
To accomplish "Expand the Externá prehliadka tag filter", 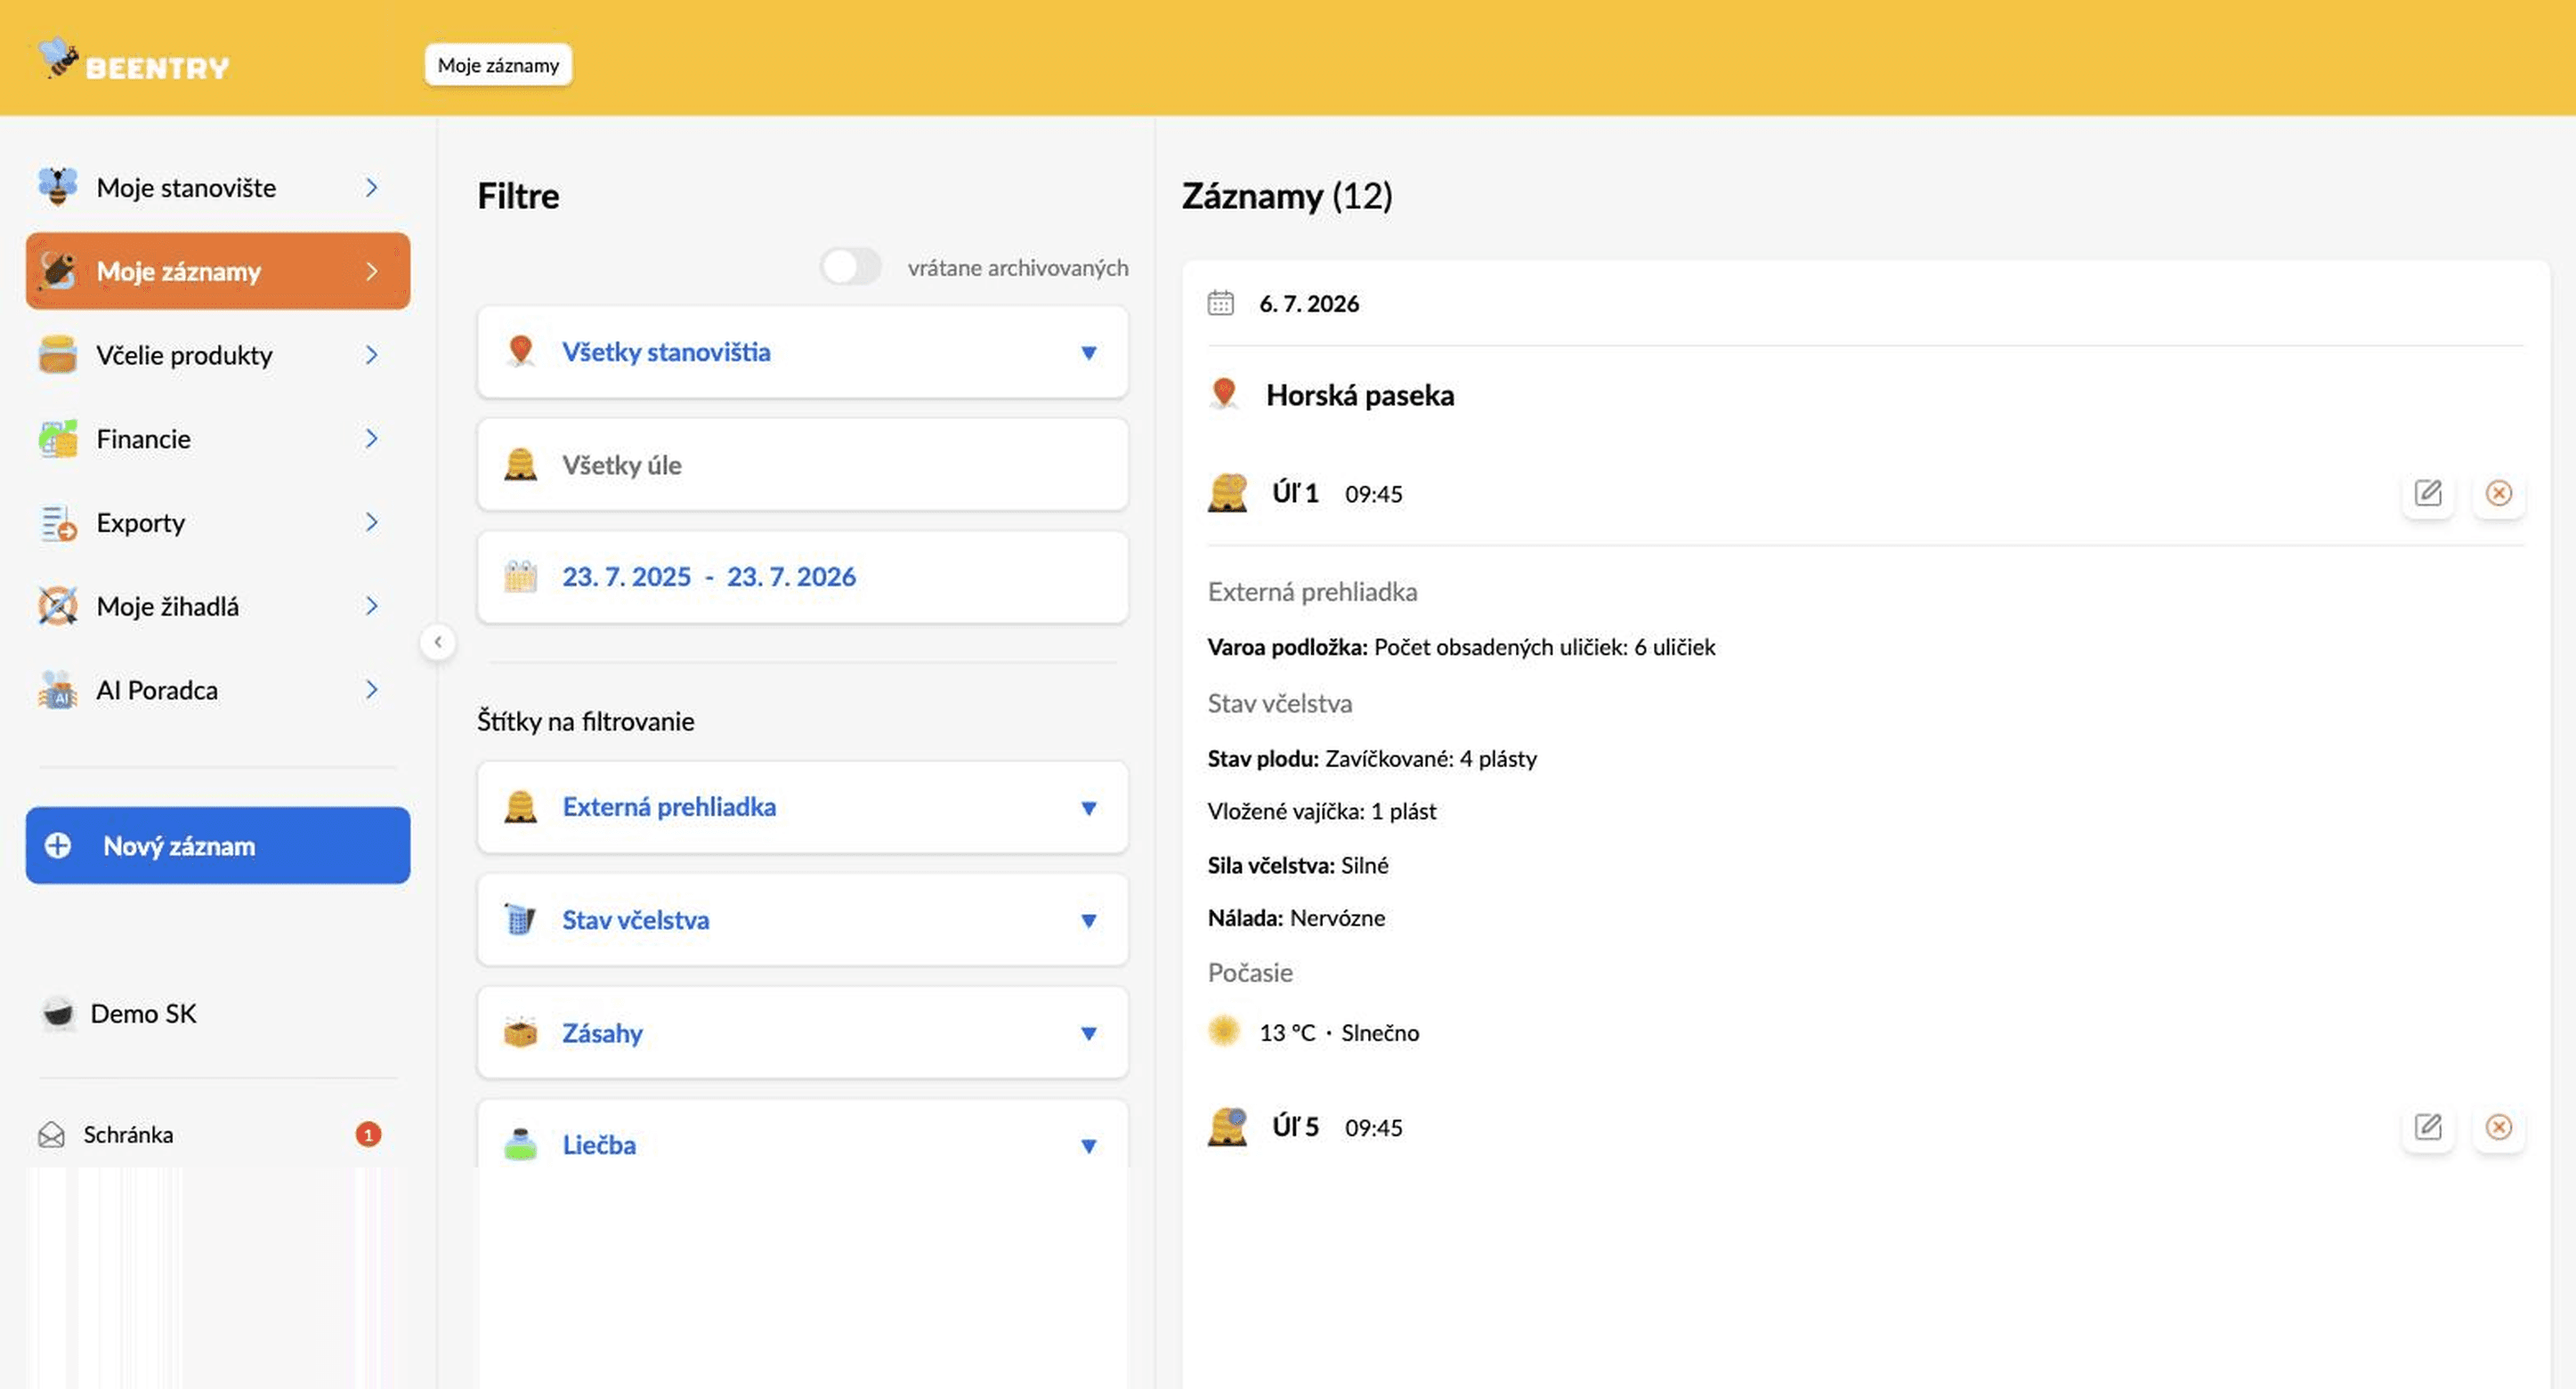I will (x=803, y=807).
